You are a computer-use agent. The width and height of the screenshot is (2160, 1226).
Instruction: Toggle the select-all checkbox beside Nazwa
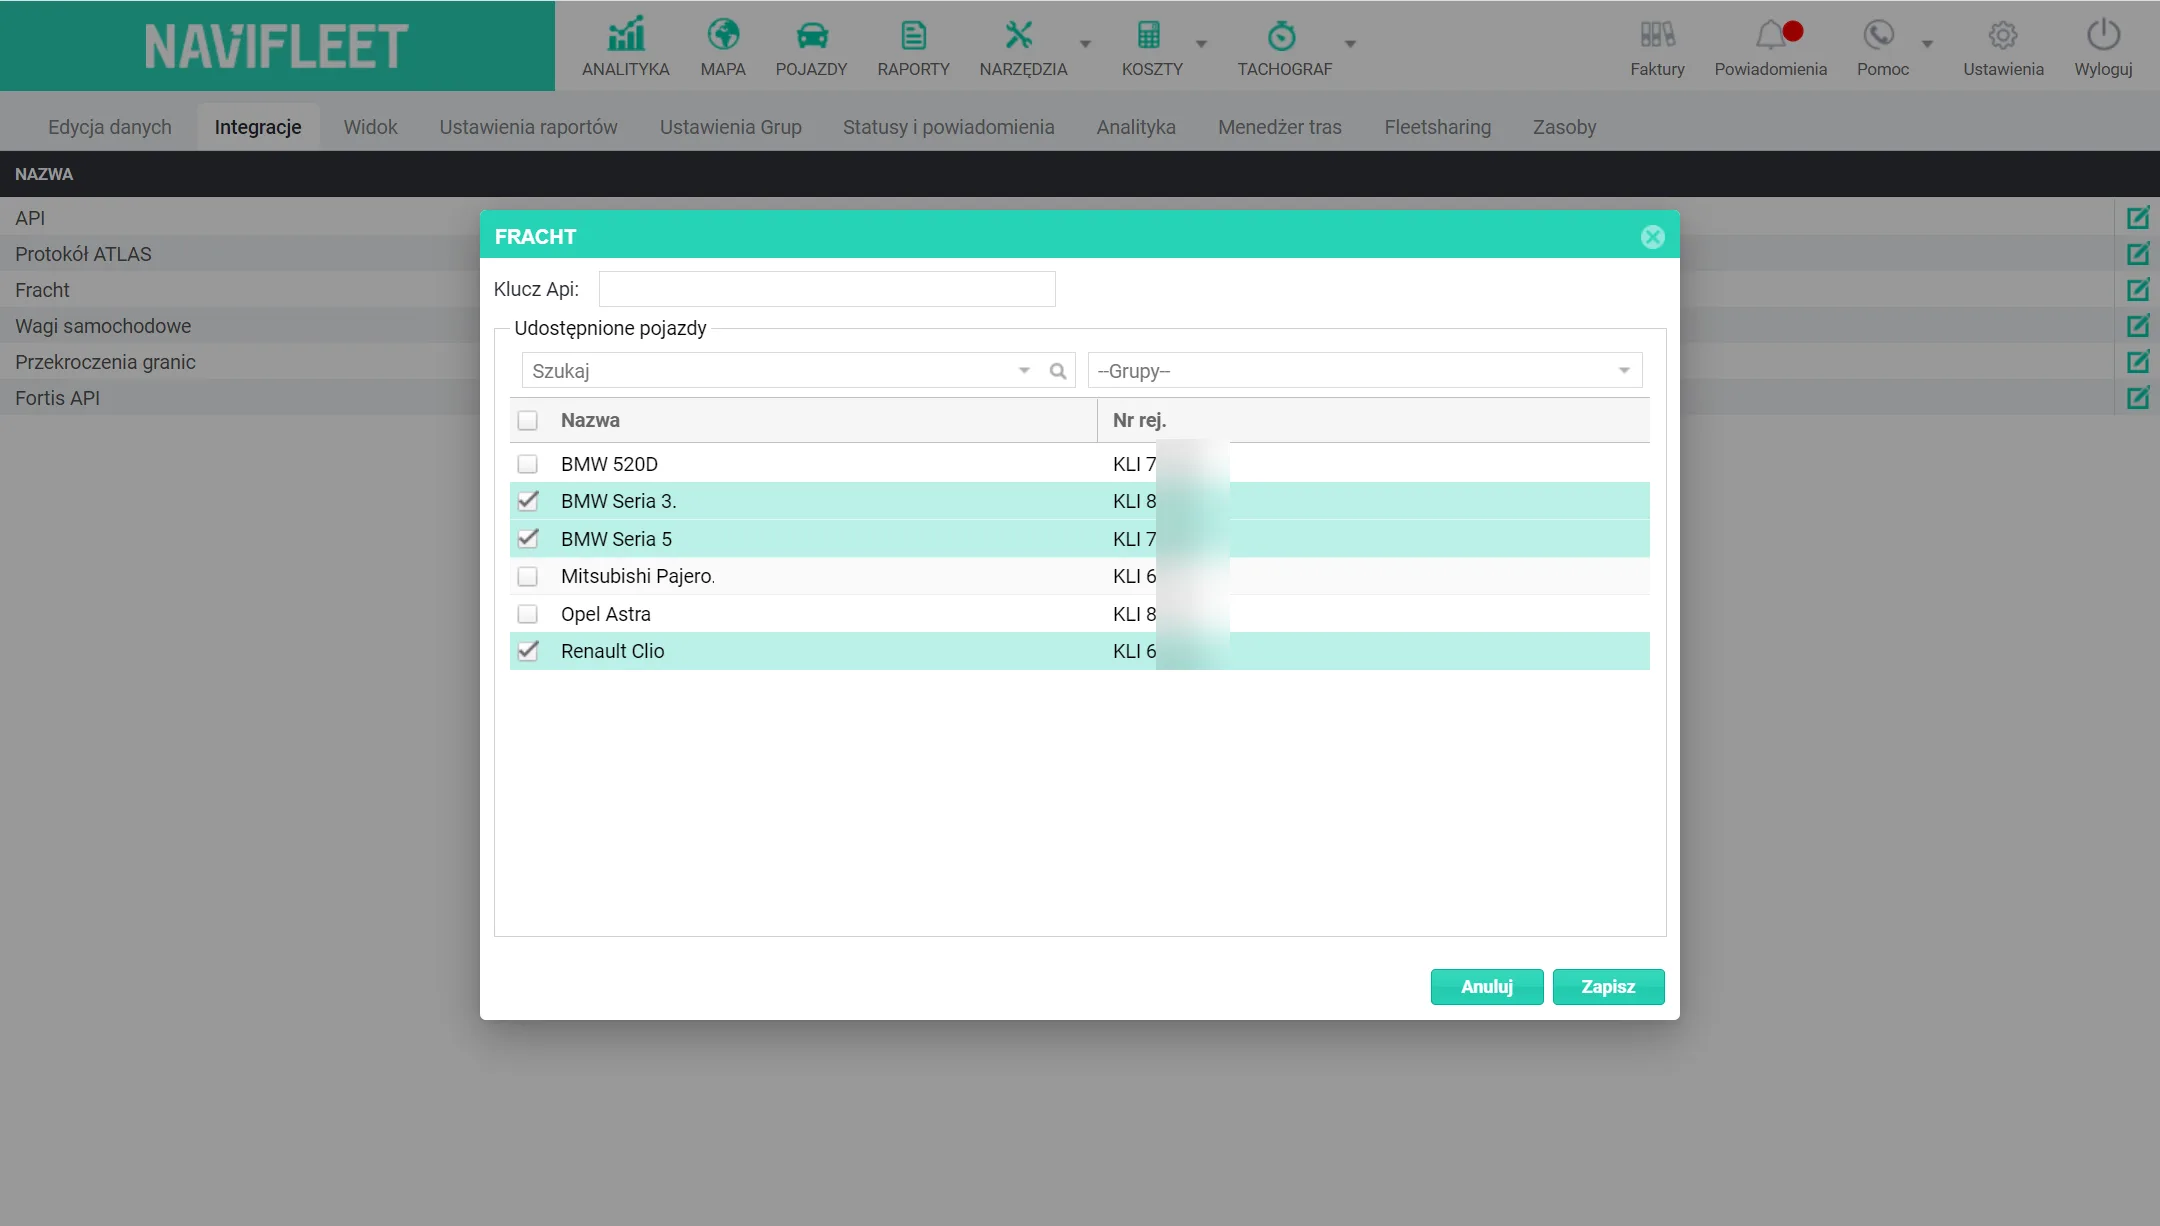528,421
